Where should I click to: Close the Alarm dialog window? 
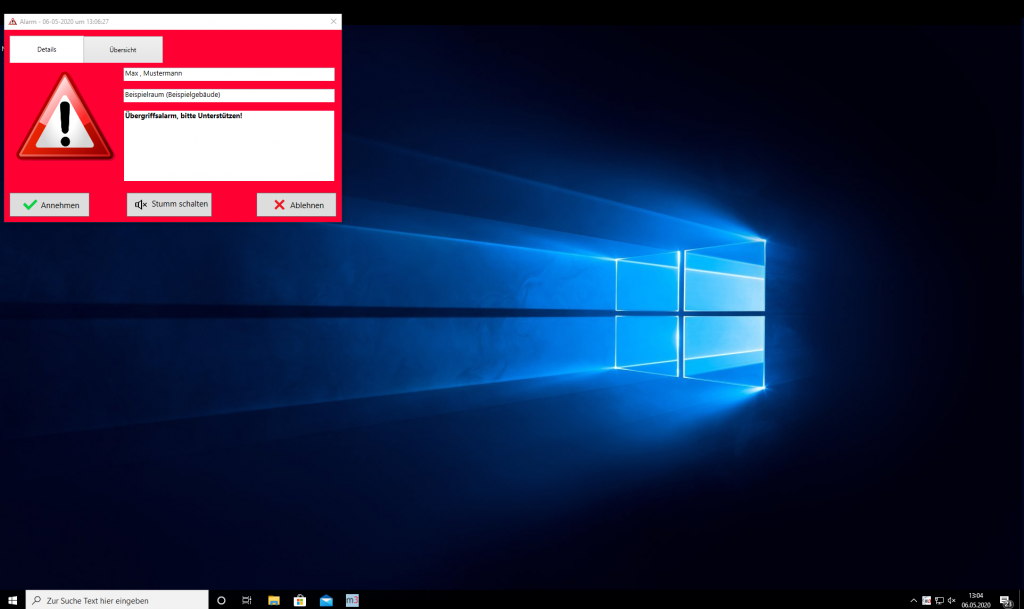[334, 22]
